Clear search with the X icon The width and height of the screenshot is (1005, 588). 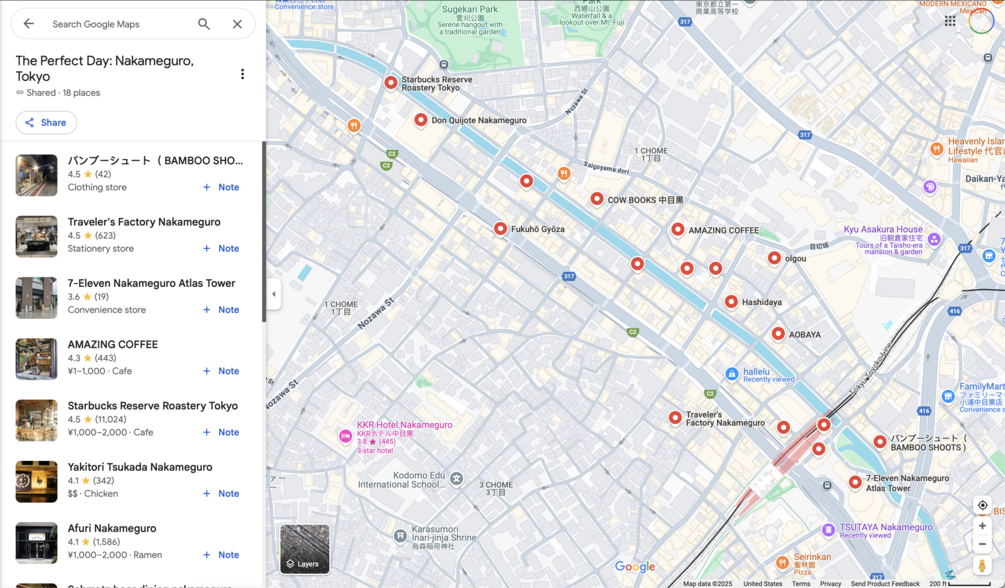(x=237, y=24)
